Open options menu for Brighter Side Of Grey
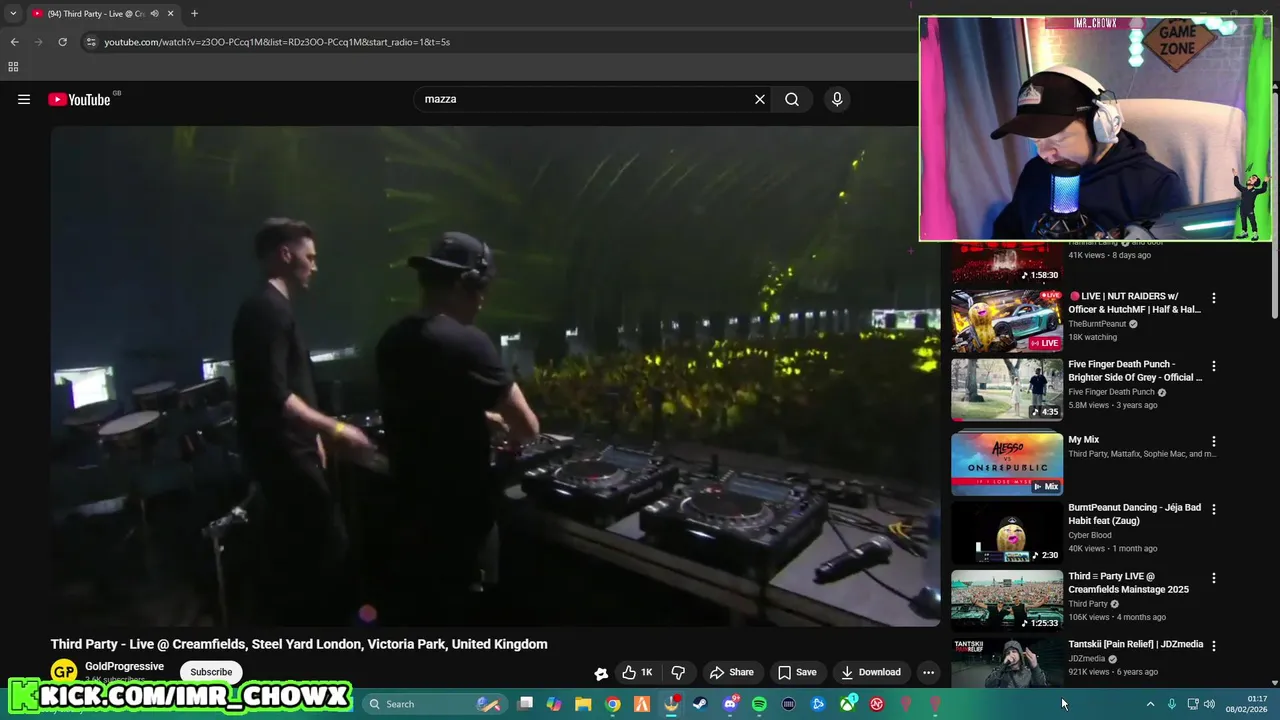This screenshot has width=1280, height=720. click(x=1214, y=366)
